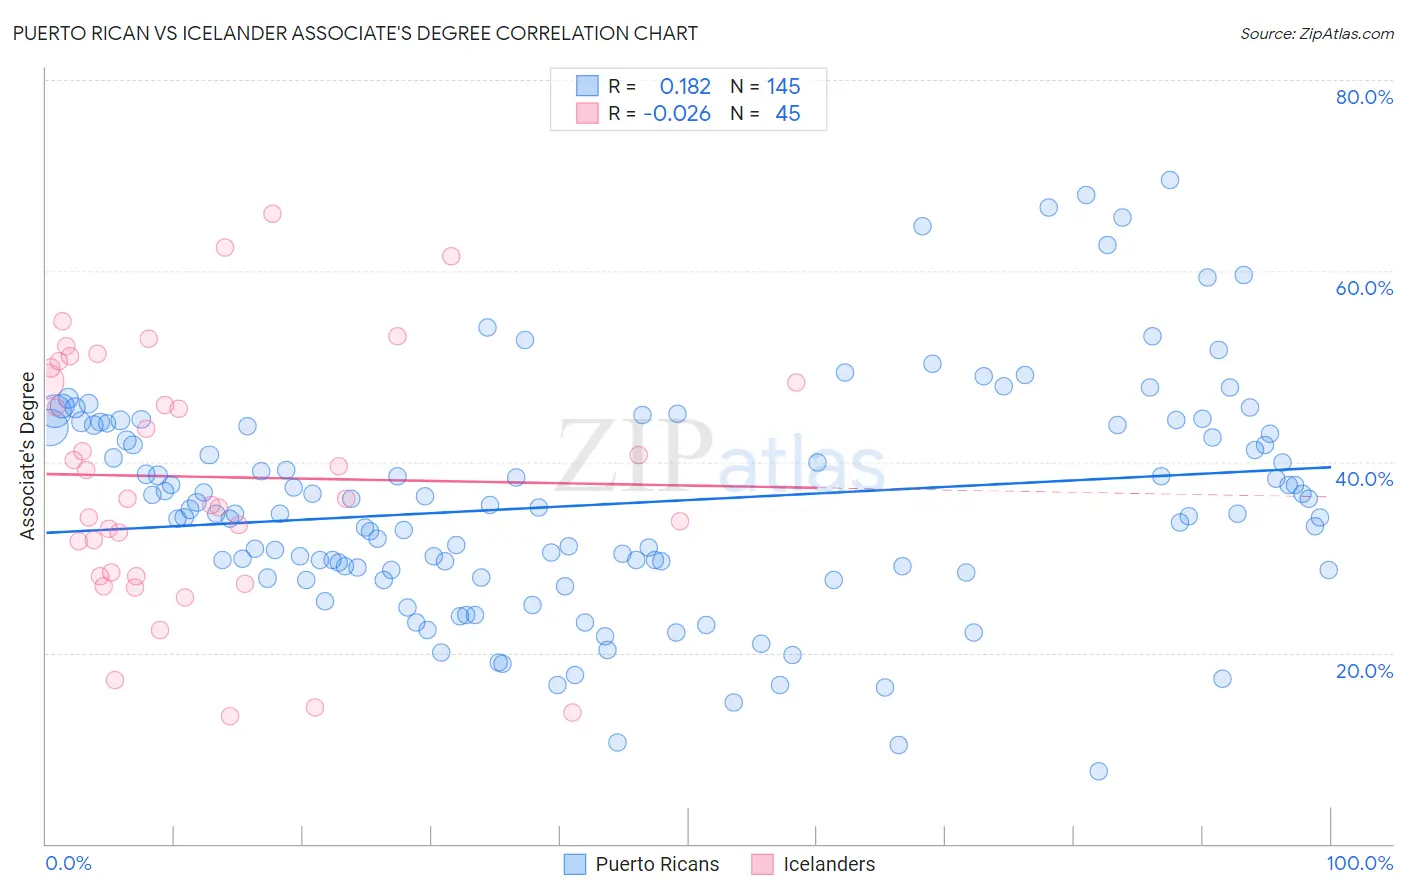
Task: Click the lowest blue Puerto Rican data point
Action: pyautogui.click(x=1098, y=771)
